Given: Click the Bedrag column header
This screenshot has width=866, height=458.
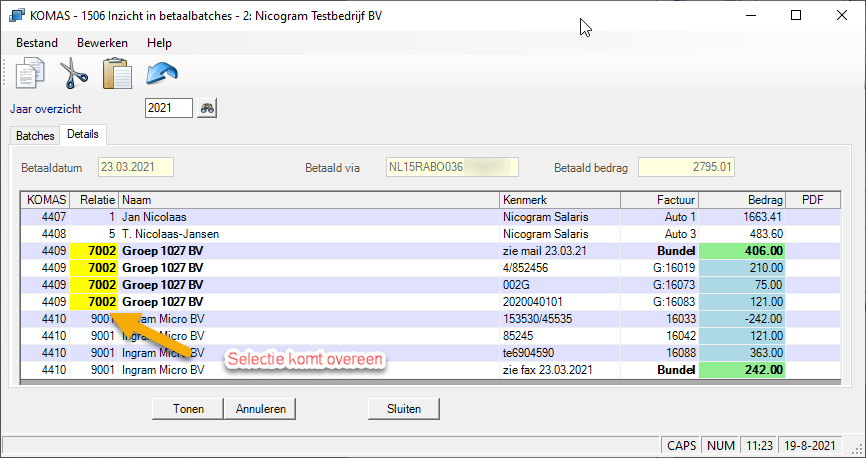Looking at the screenshot, I should coord(742,200).
